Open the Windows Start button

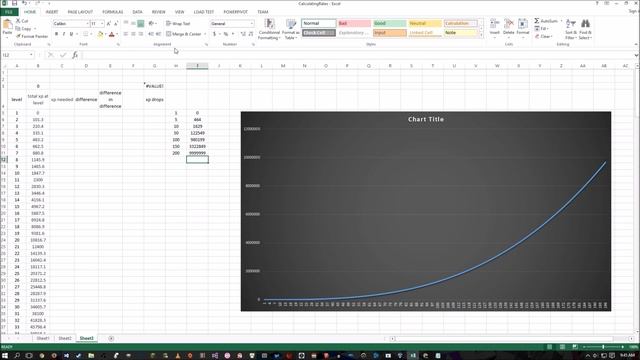[x=5, y=356]
